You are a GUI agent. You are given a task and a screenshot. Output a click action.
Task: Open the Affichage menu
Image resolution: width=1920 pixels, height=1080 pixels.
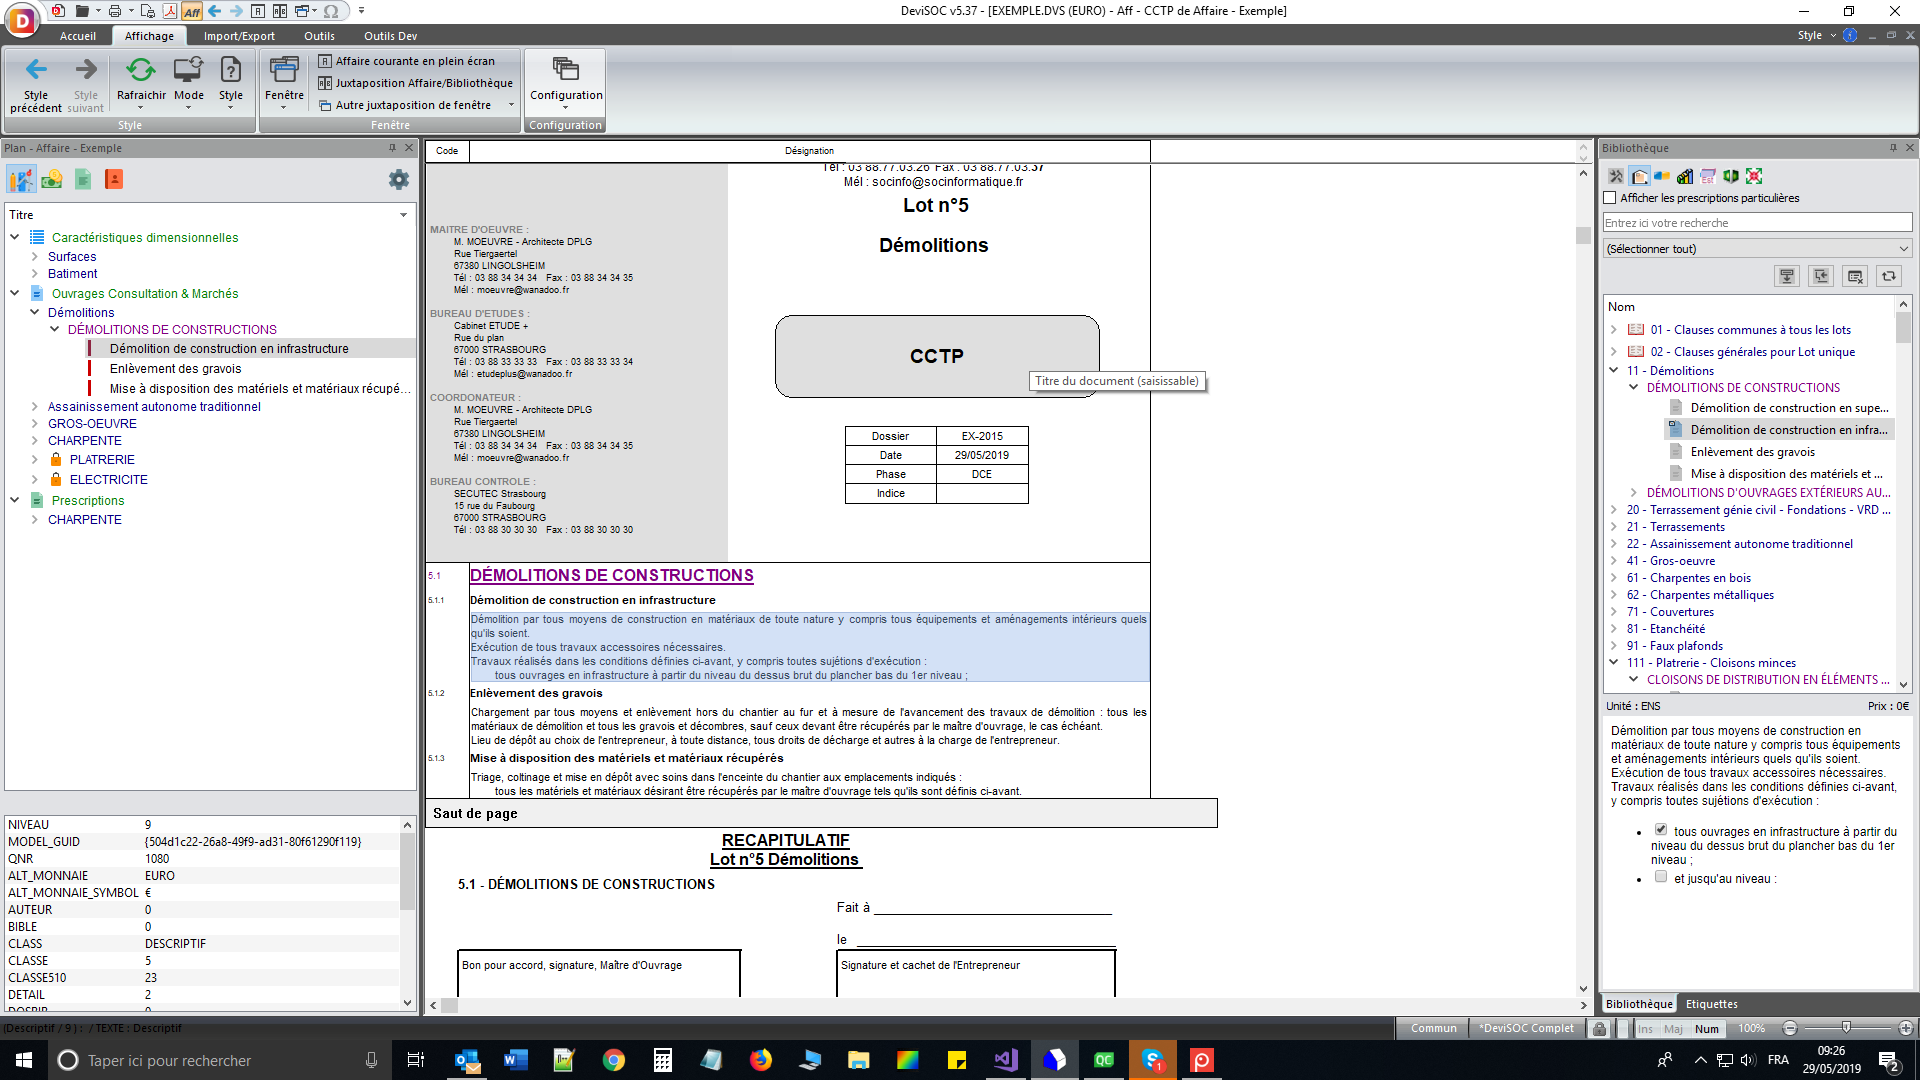coord(148,36)
